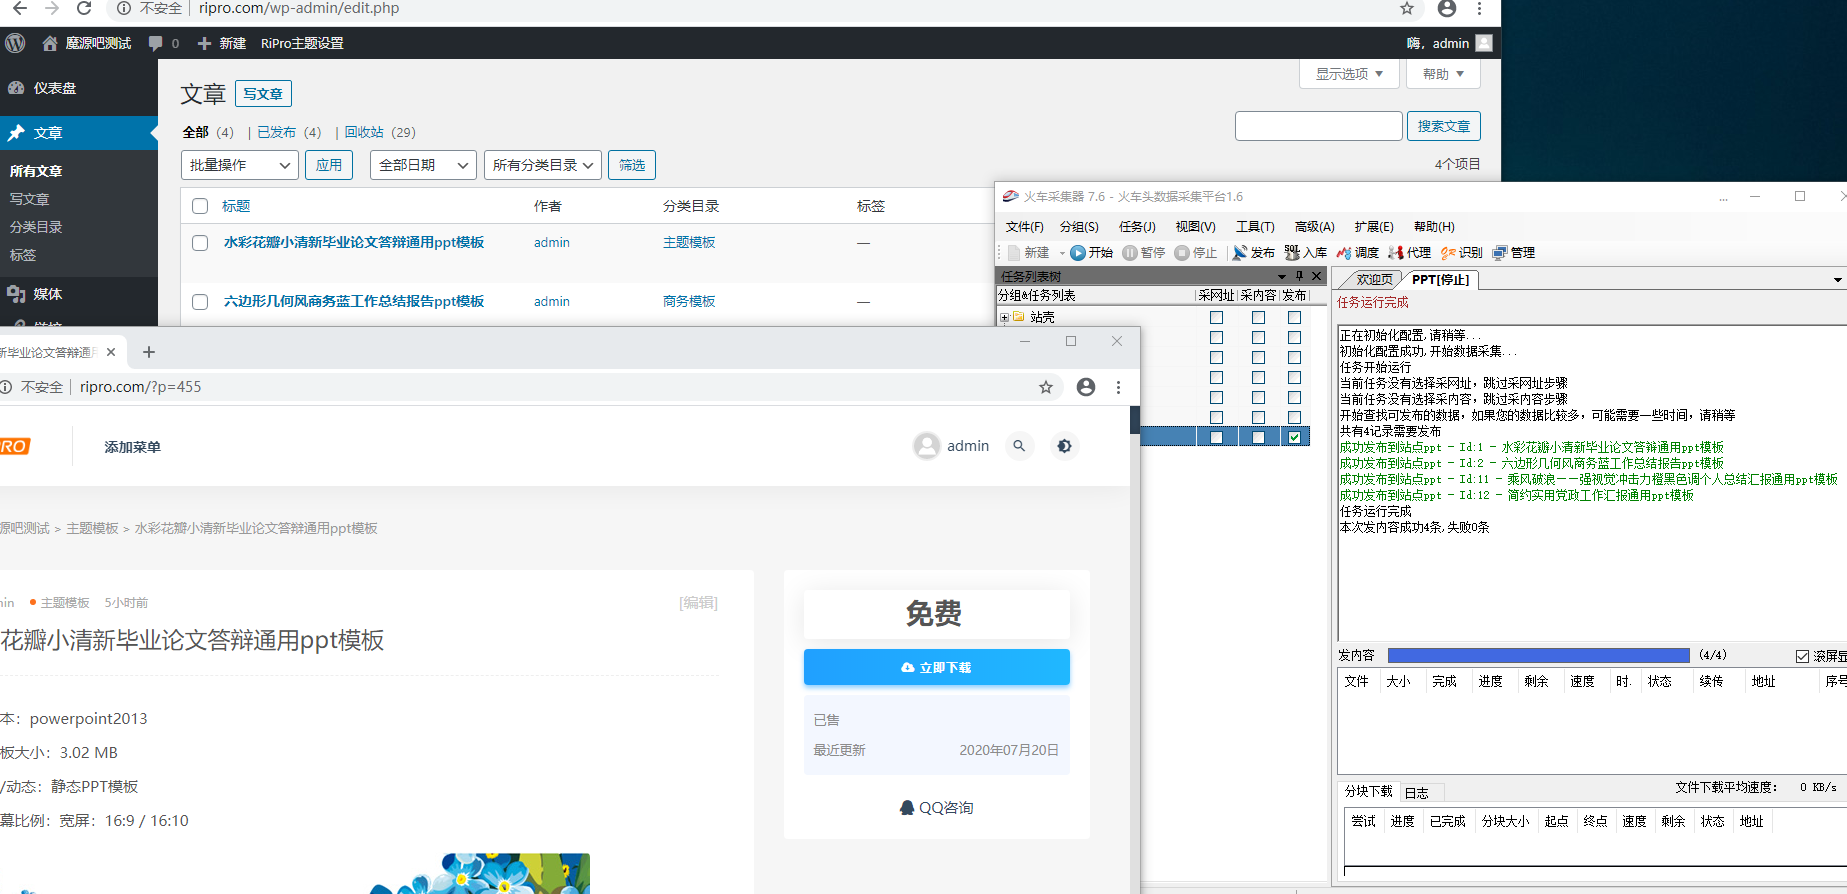Open the 所有分类目录 category filter dropdown
The width and height of the screenshot is (1847, 894).
pos(543,165)
